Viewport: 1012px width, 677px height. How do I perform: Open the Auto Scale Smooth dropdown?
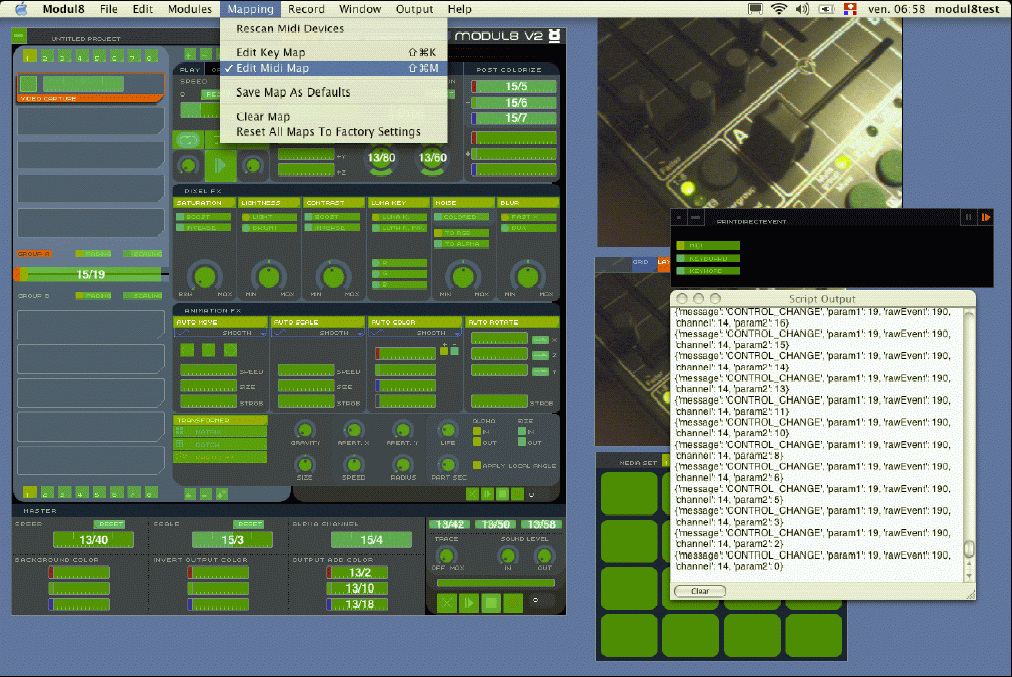[x=318, y=333]
